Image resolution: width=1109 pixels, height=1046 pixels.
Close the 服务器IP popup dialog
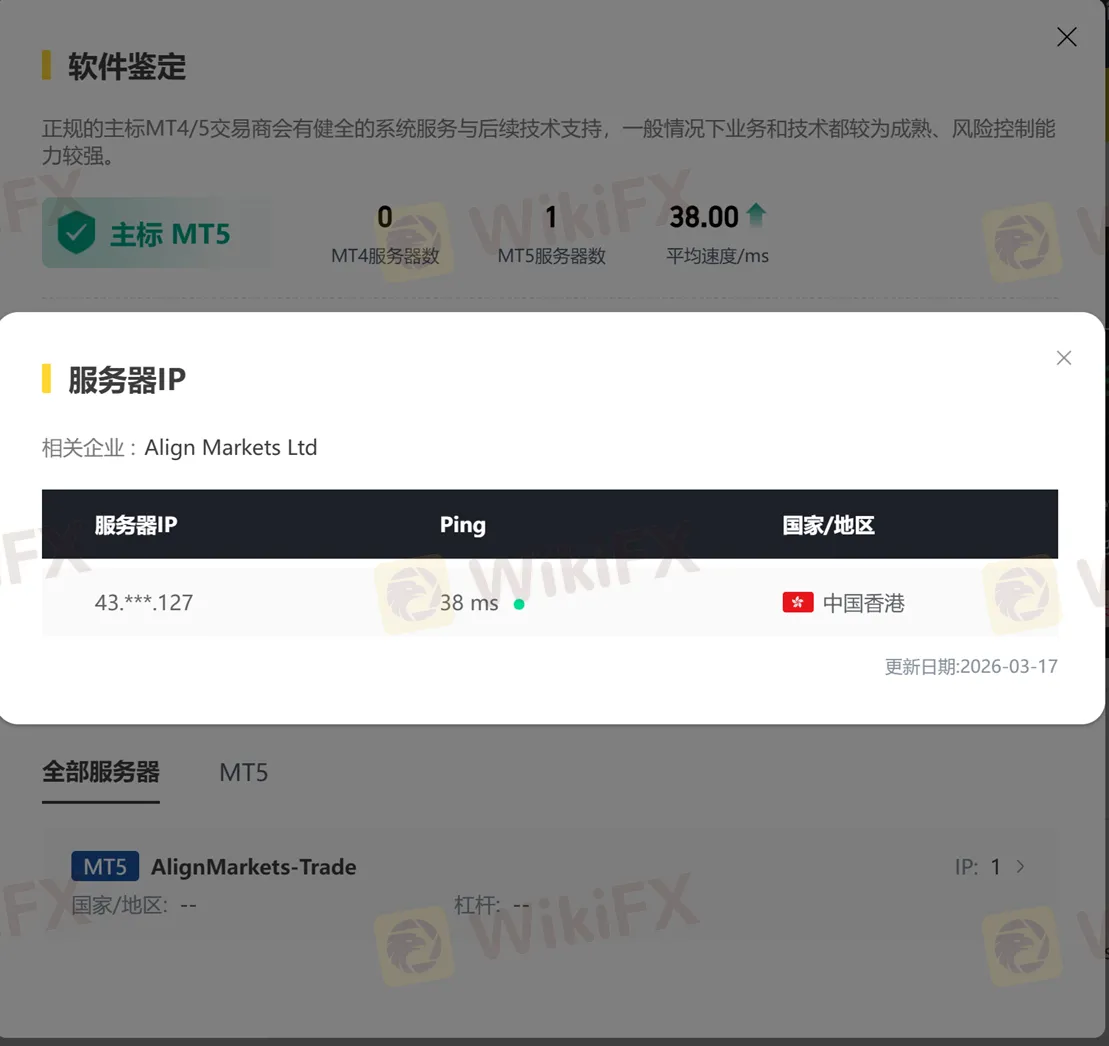[1063, 358]
